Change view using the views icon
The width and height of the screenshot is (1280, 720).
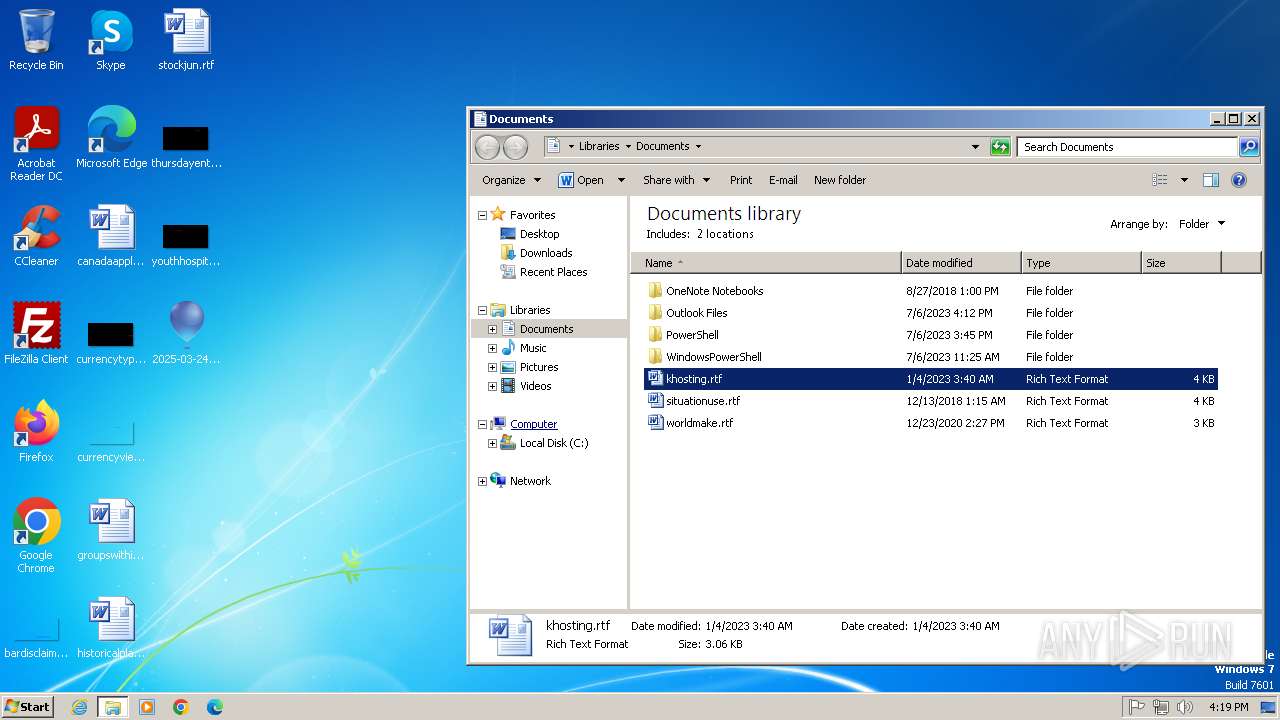click(1160, 180)
